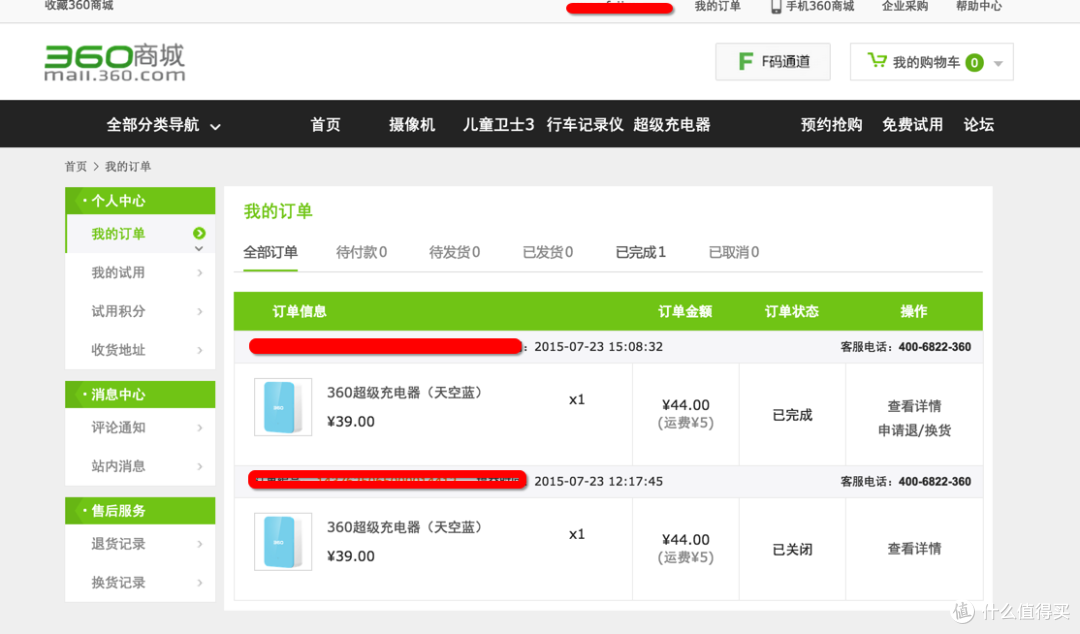Go to 首页 in the navigation bar

coord(325,125)
